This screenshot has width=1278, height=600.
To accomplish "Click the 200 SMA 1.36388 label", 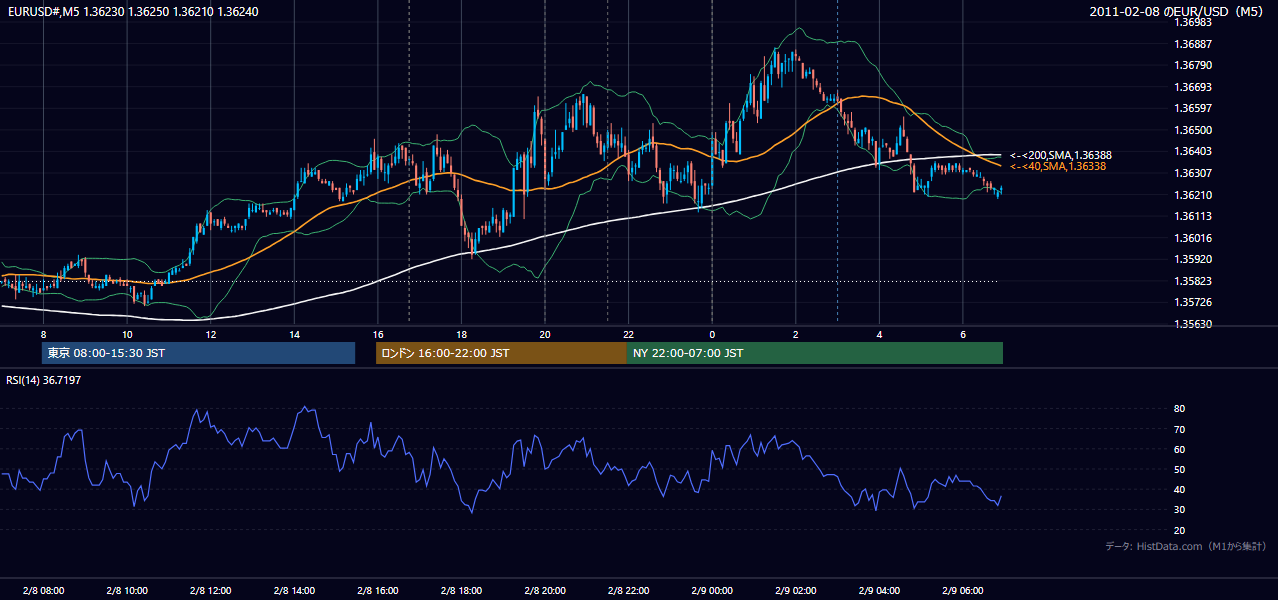I will click(x=1061, y=155).
